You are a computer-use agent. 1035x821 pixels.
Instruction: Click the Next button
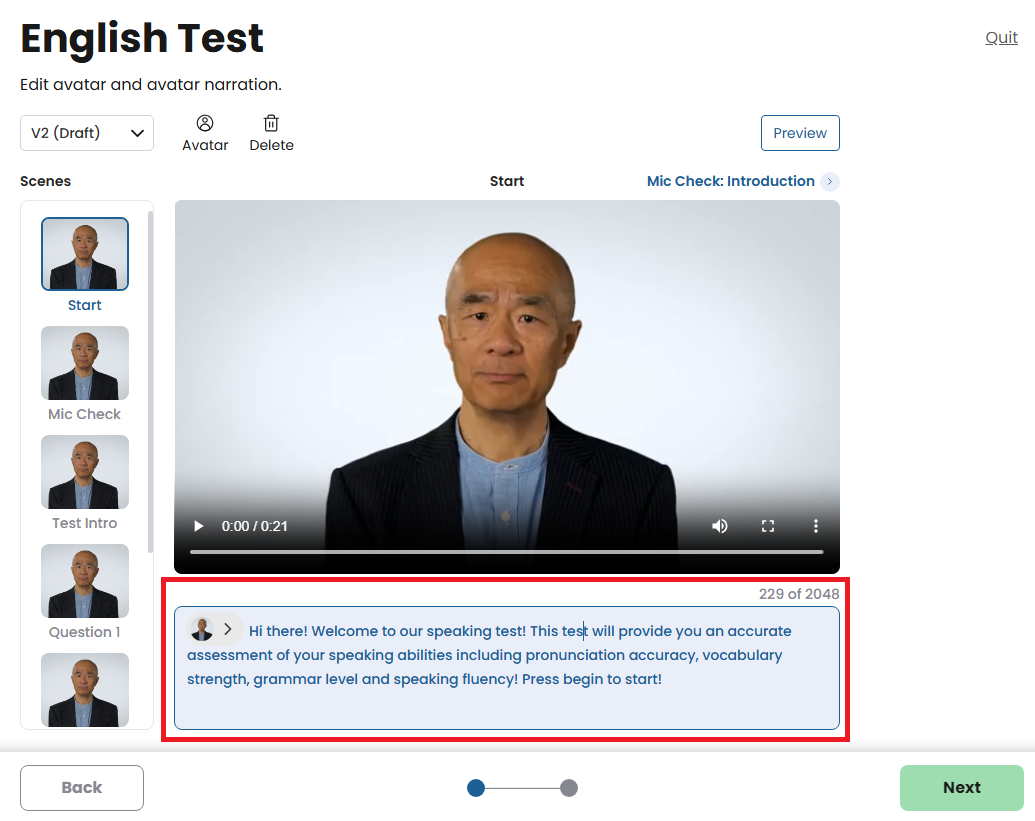[x=961, y=788]
